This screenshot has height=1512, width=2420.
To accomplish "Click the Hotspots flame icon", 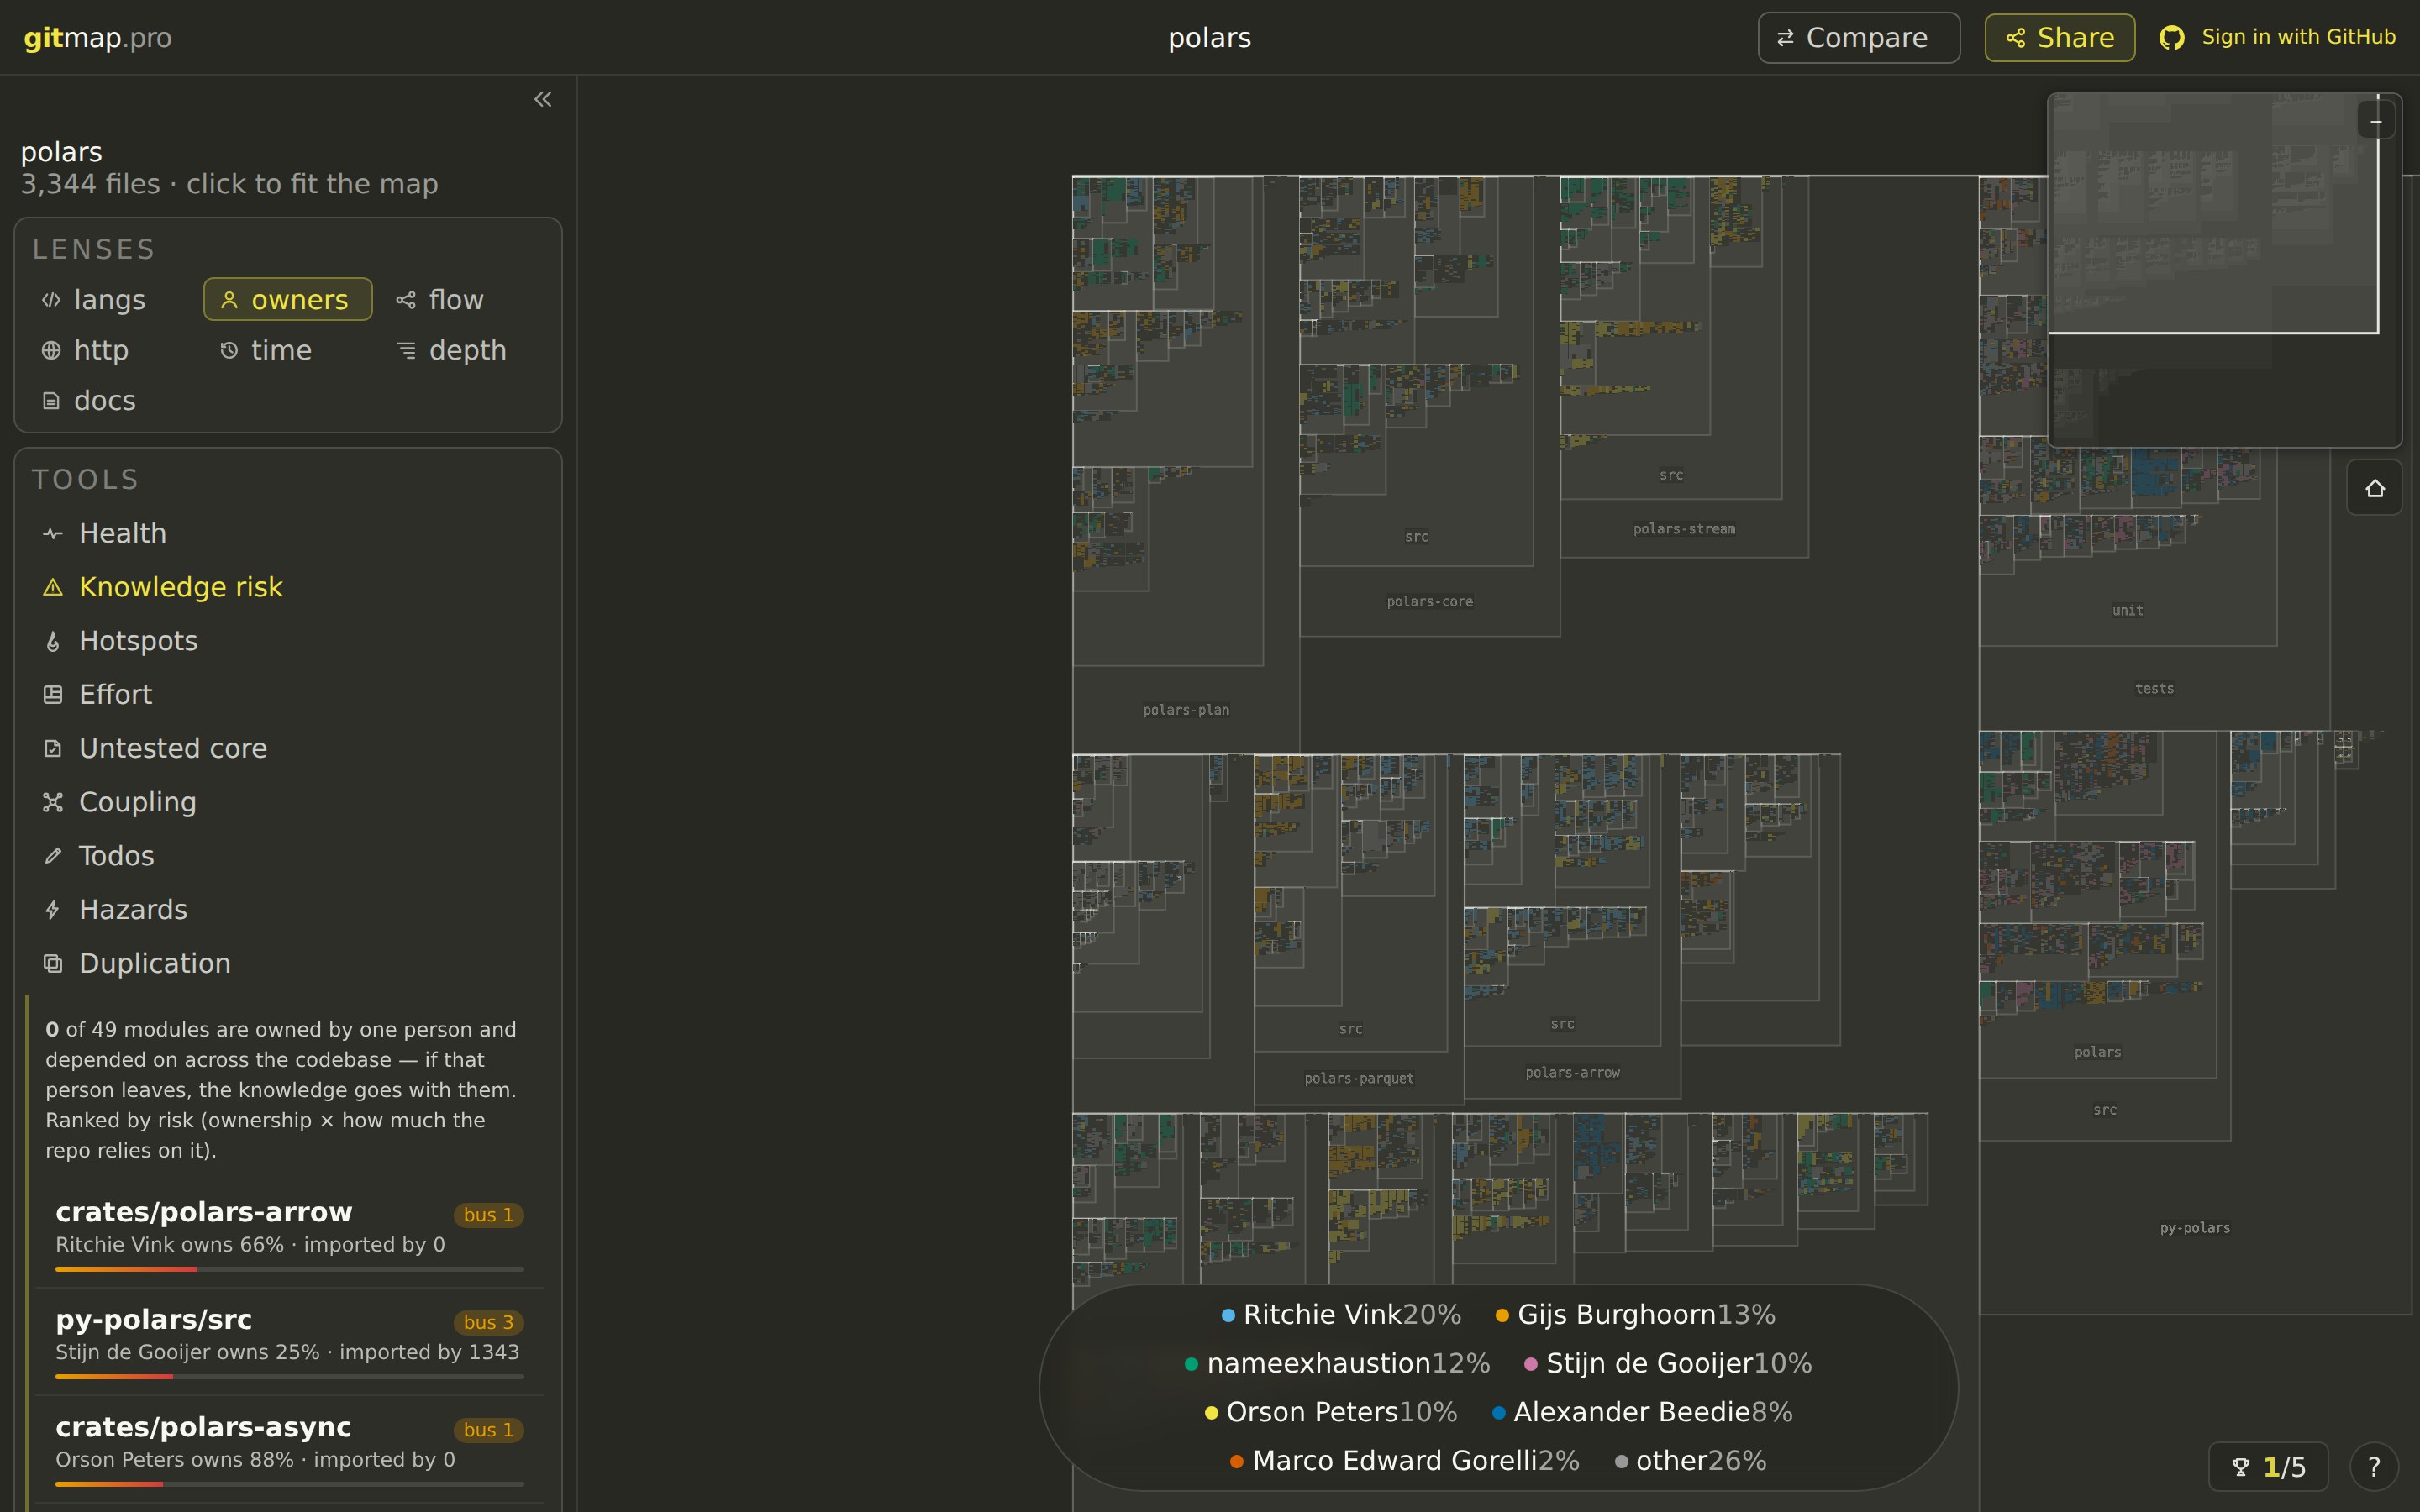I will 53,641.
